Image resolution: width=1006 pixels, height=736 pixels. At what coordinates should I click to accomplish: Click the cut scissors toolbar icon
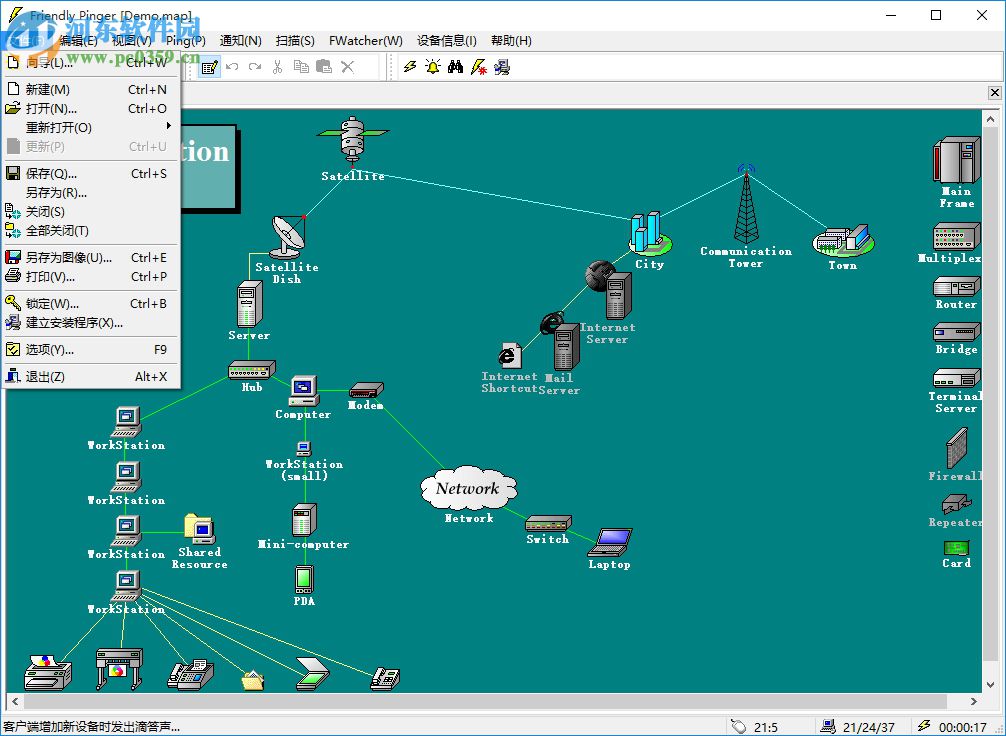277,67
